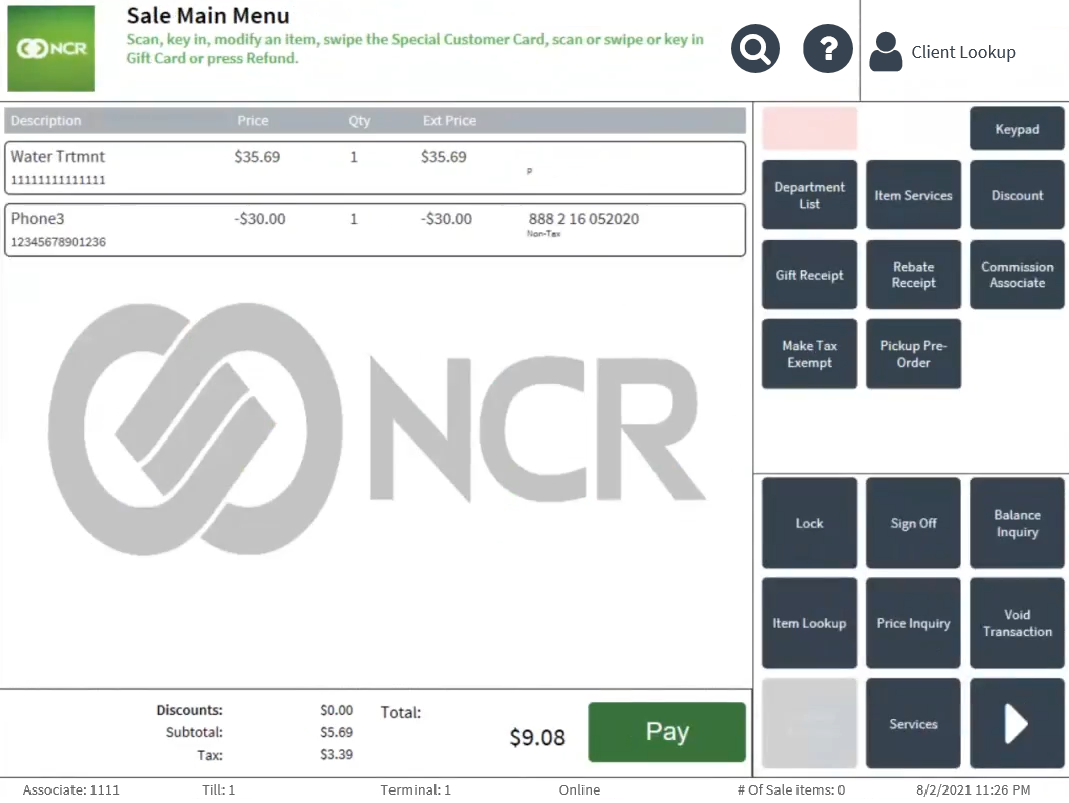The image size is (1069, 803).
Task: Click the Tax value $3.39
Action: pyautogui.click(x=337, y=755)
